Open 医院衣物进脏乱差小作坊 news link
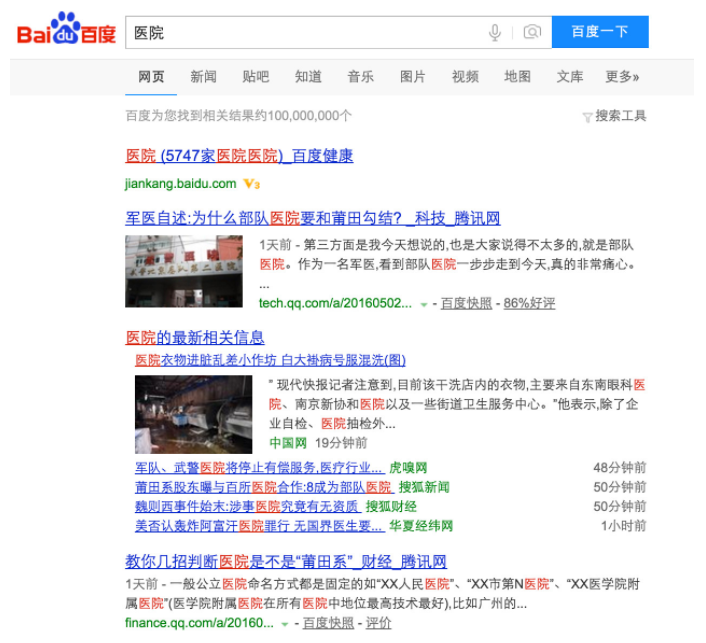 270,360
